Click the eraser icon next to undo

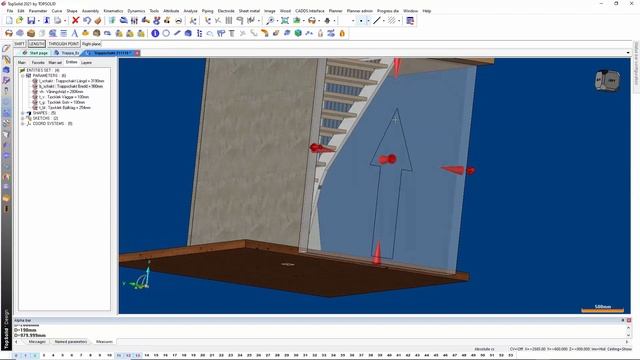98,20
